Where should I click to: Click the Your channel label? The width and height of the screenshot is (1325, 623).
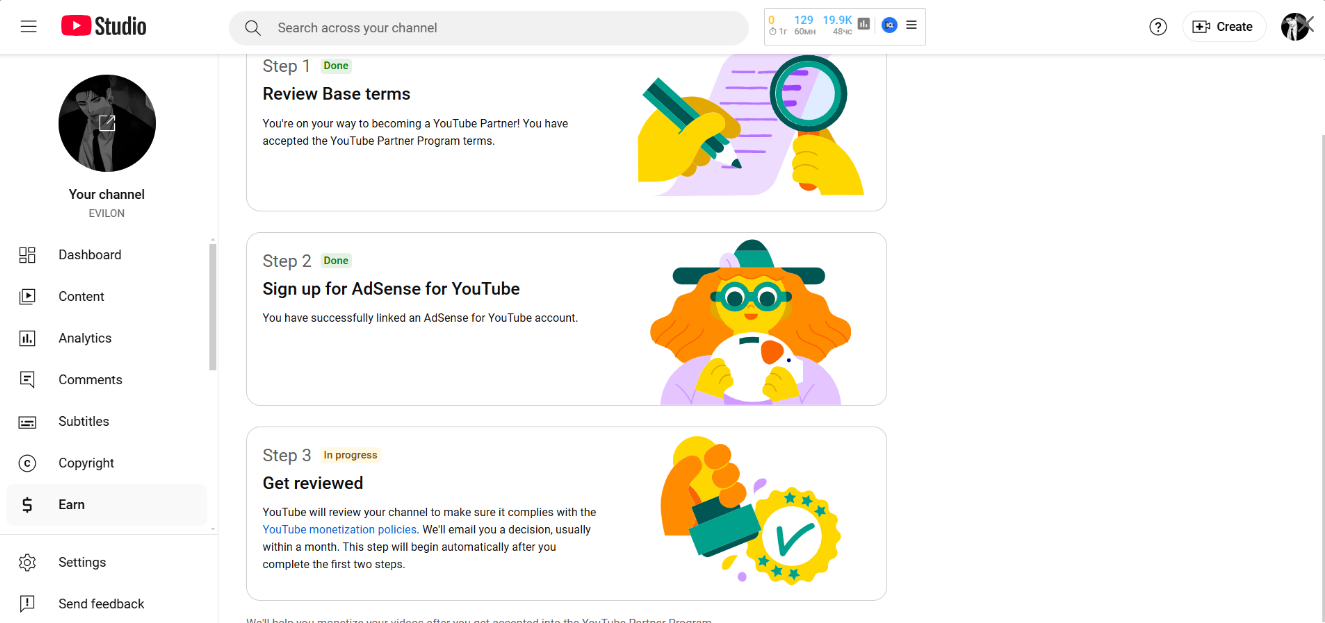pyautogui.click(x=107, y=195)
